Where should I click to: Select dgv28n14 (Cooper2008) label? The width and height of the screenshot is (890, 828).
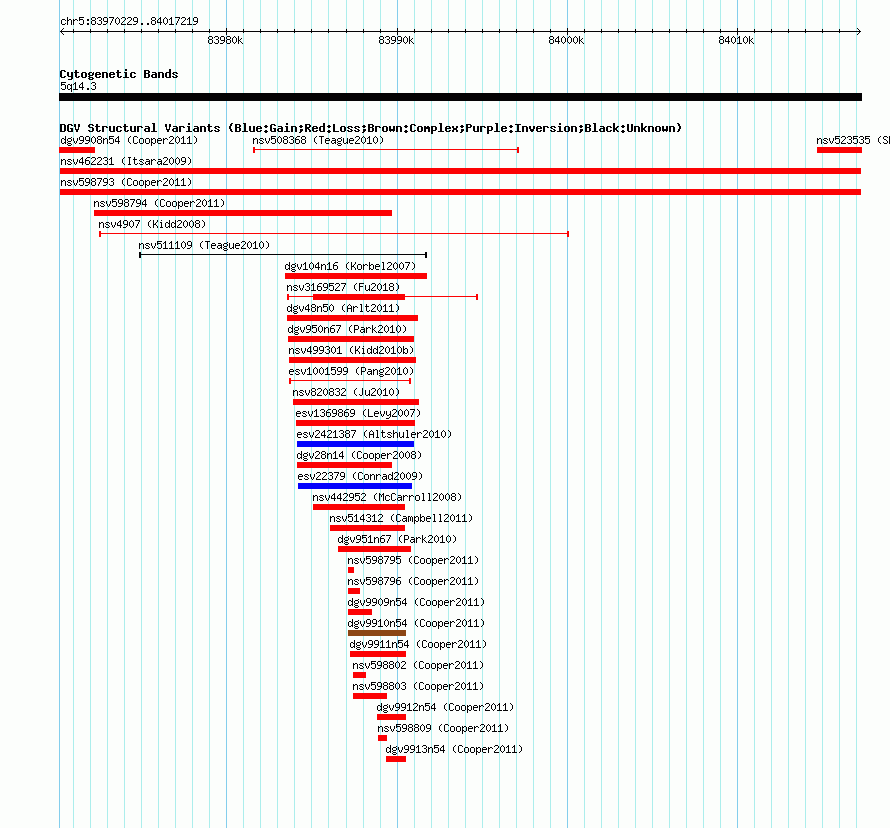pyautogui.click(x=359, y=455)
